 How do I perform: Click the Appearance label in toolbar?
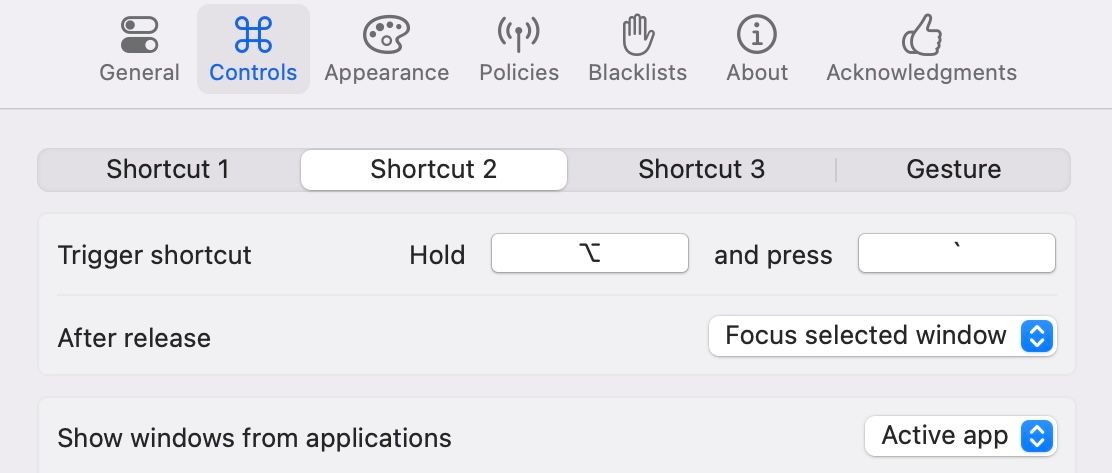pos(386,73)
